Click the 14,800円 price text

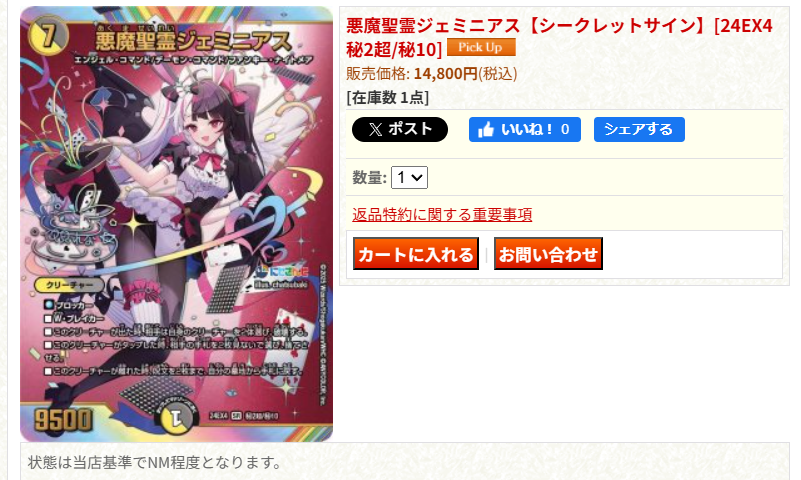coord(445,74)
